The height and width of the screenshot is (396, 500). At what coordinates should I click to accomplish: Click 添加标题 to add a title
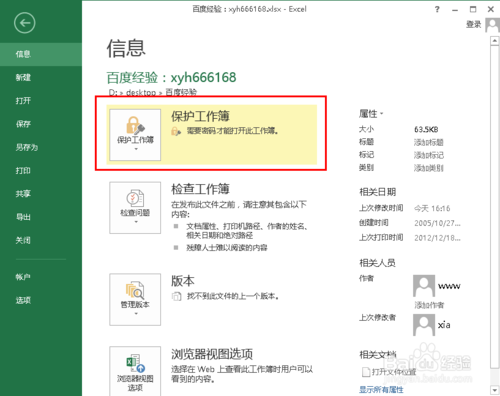(429, 142)
